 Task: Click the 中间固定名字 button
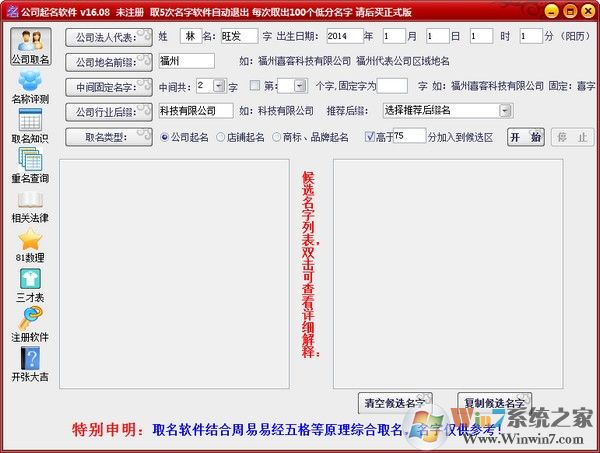point(109,87)
